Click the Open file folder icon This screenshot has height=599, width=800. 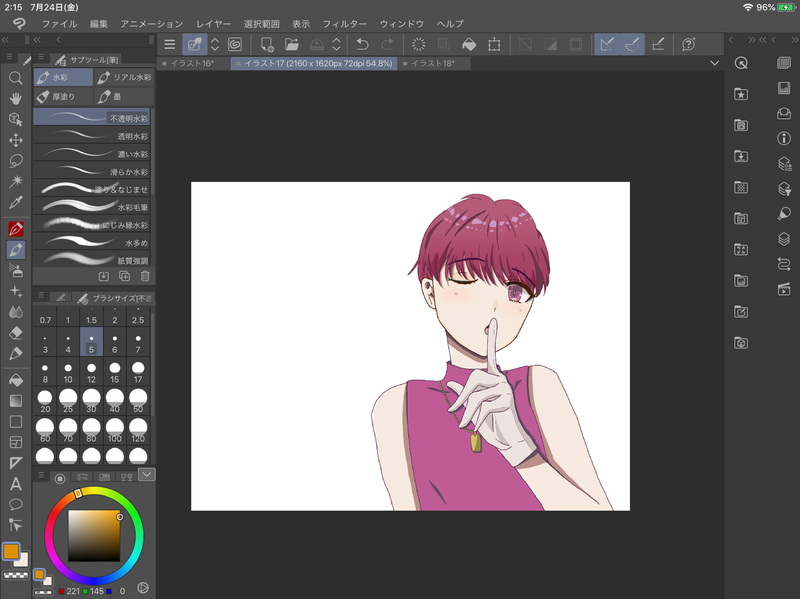pyautogui.click(x=291, y=44)
